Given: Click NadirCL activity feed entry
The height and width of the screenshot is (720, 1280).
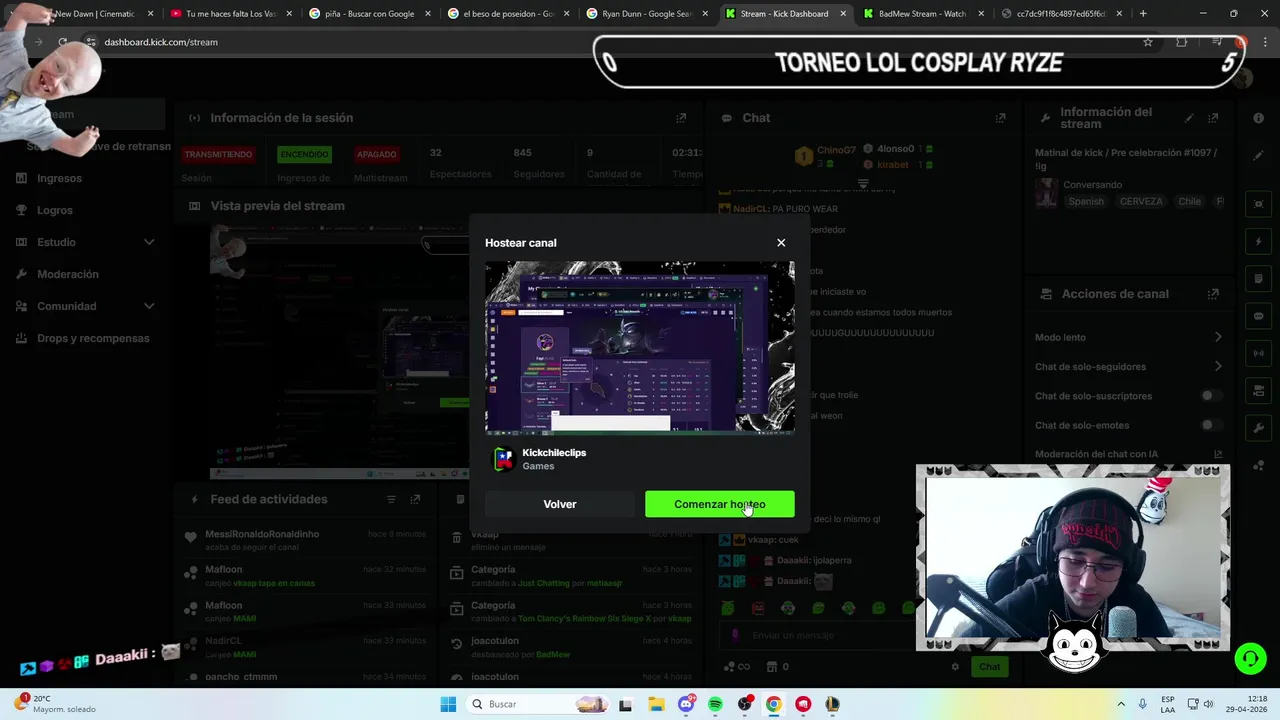Looking at the screenshot, I should (224, 641).
